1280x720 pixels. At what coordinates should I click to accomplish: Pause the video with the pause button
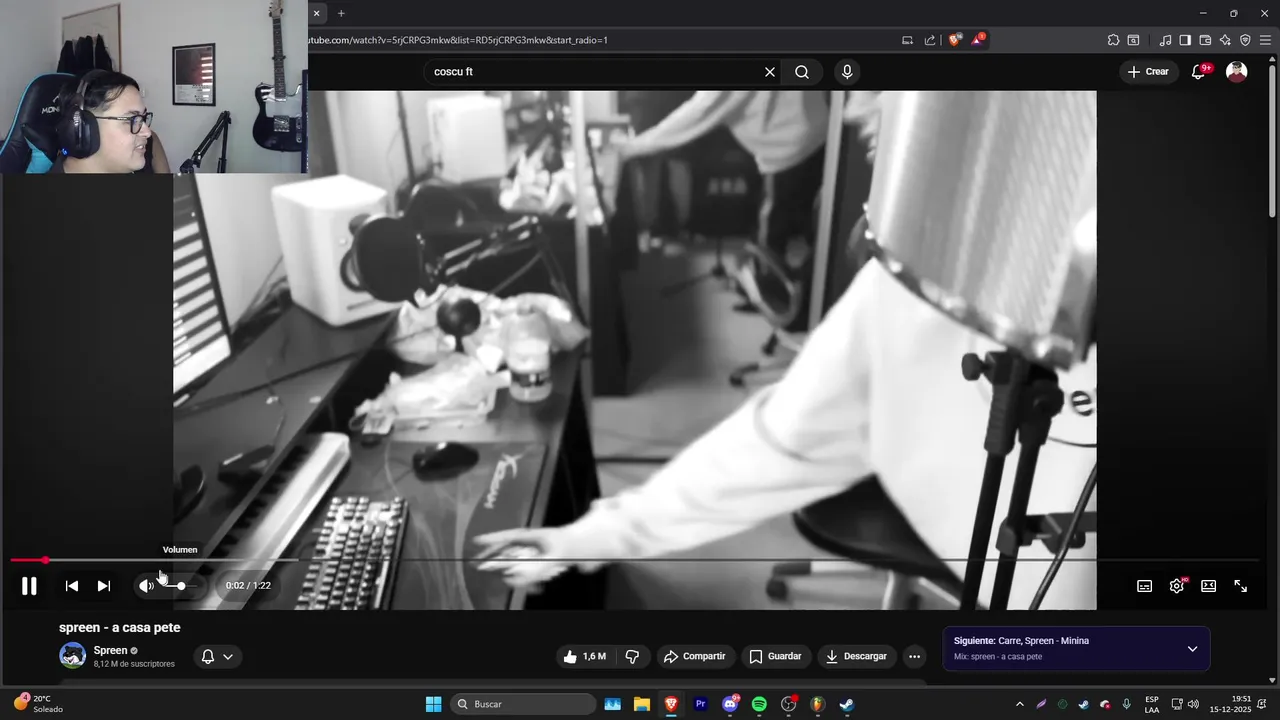click(x=29, y=586)
